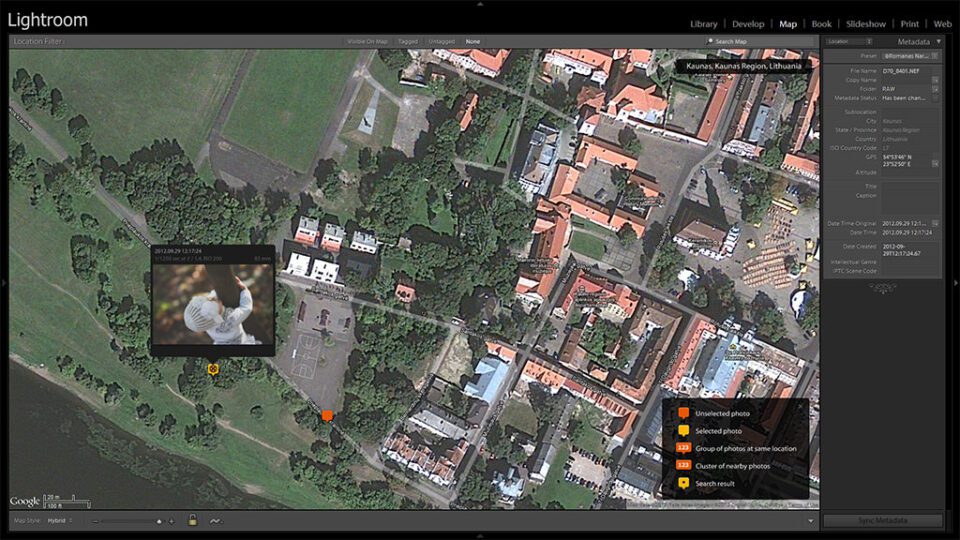Image resolution: width=960 pixels, height=540 pixels.
Task: Open the Location metadata set dropdown
Action: [849, 42]
